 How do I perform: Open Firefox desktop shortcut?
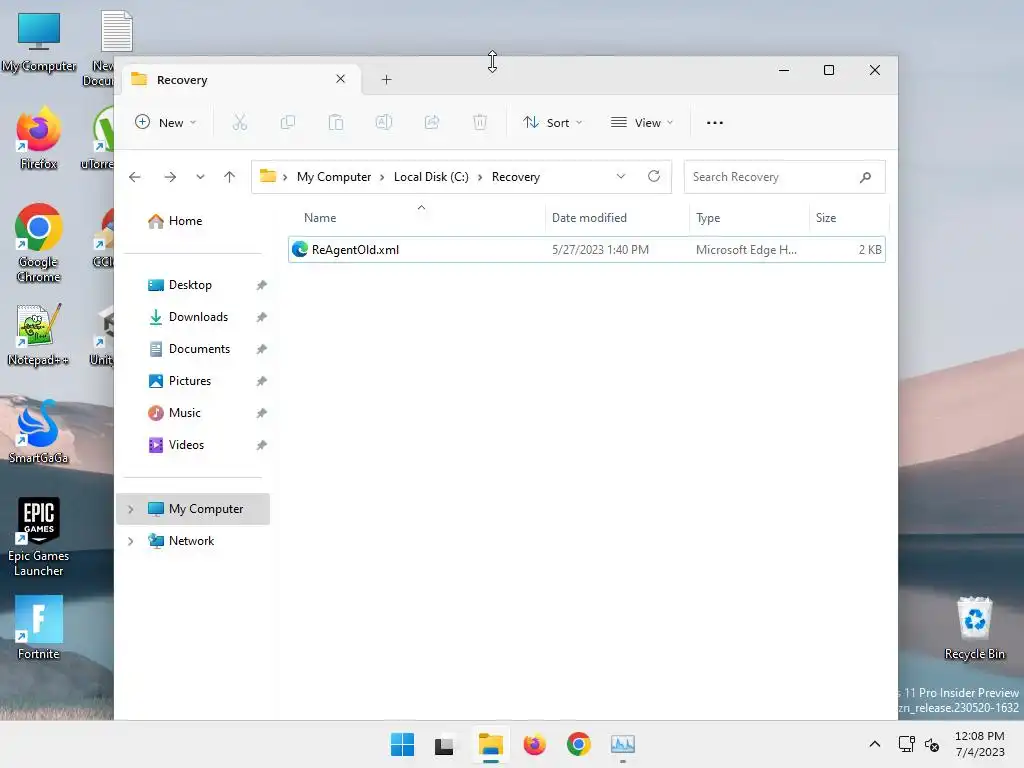point(39,138)
